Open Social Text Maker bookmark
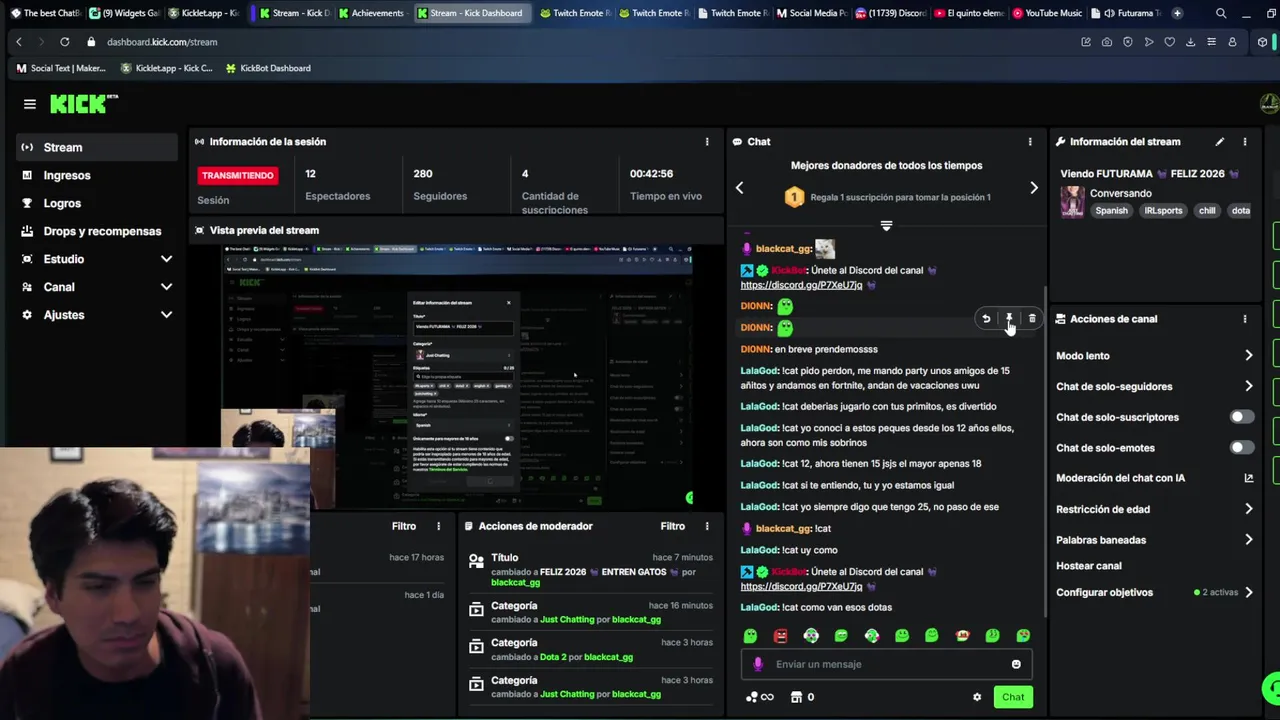 (61, 68)
